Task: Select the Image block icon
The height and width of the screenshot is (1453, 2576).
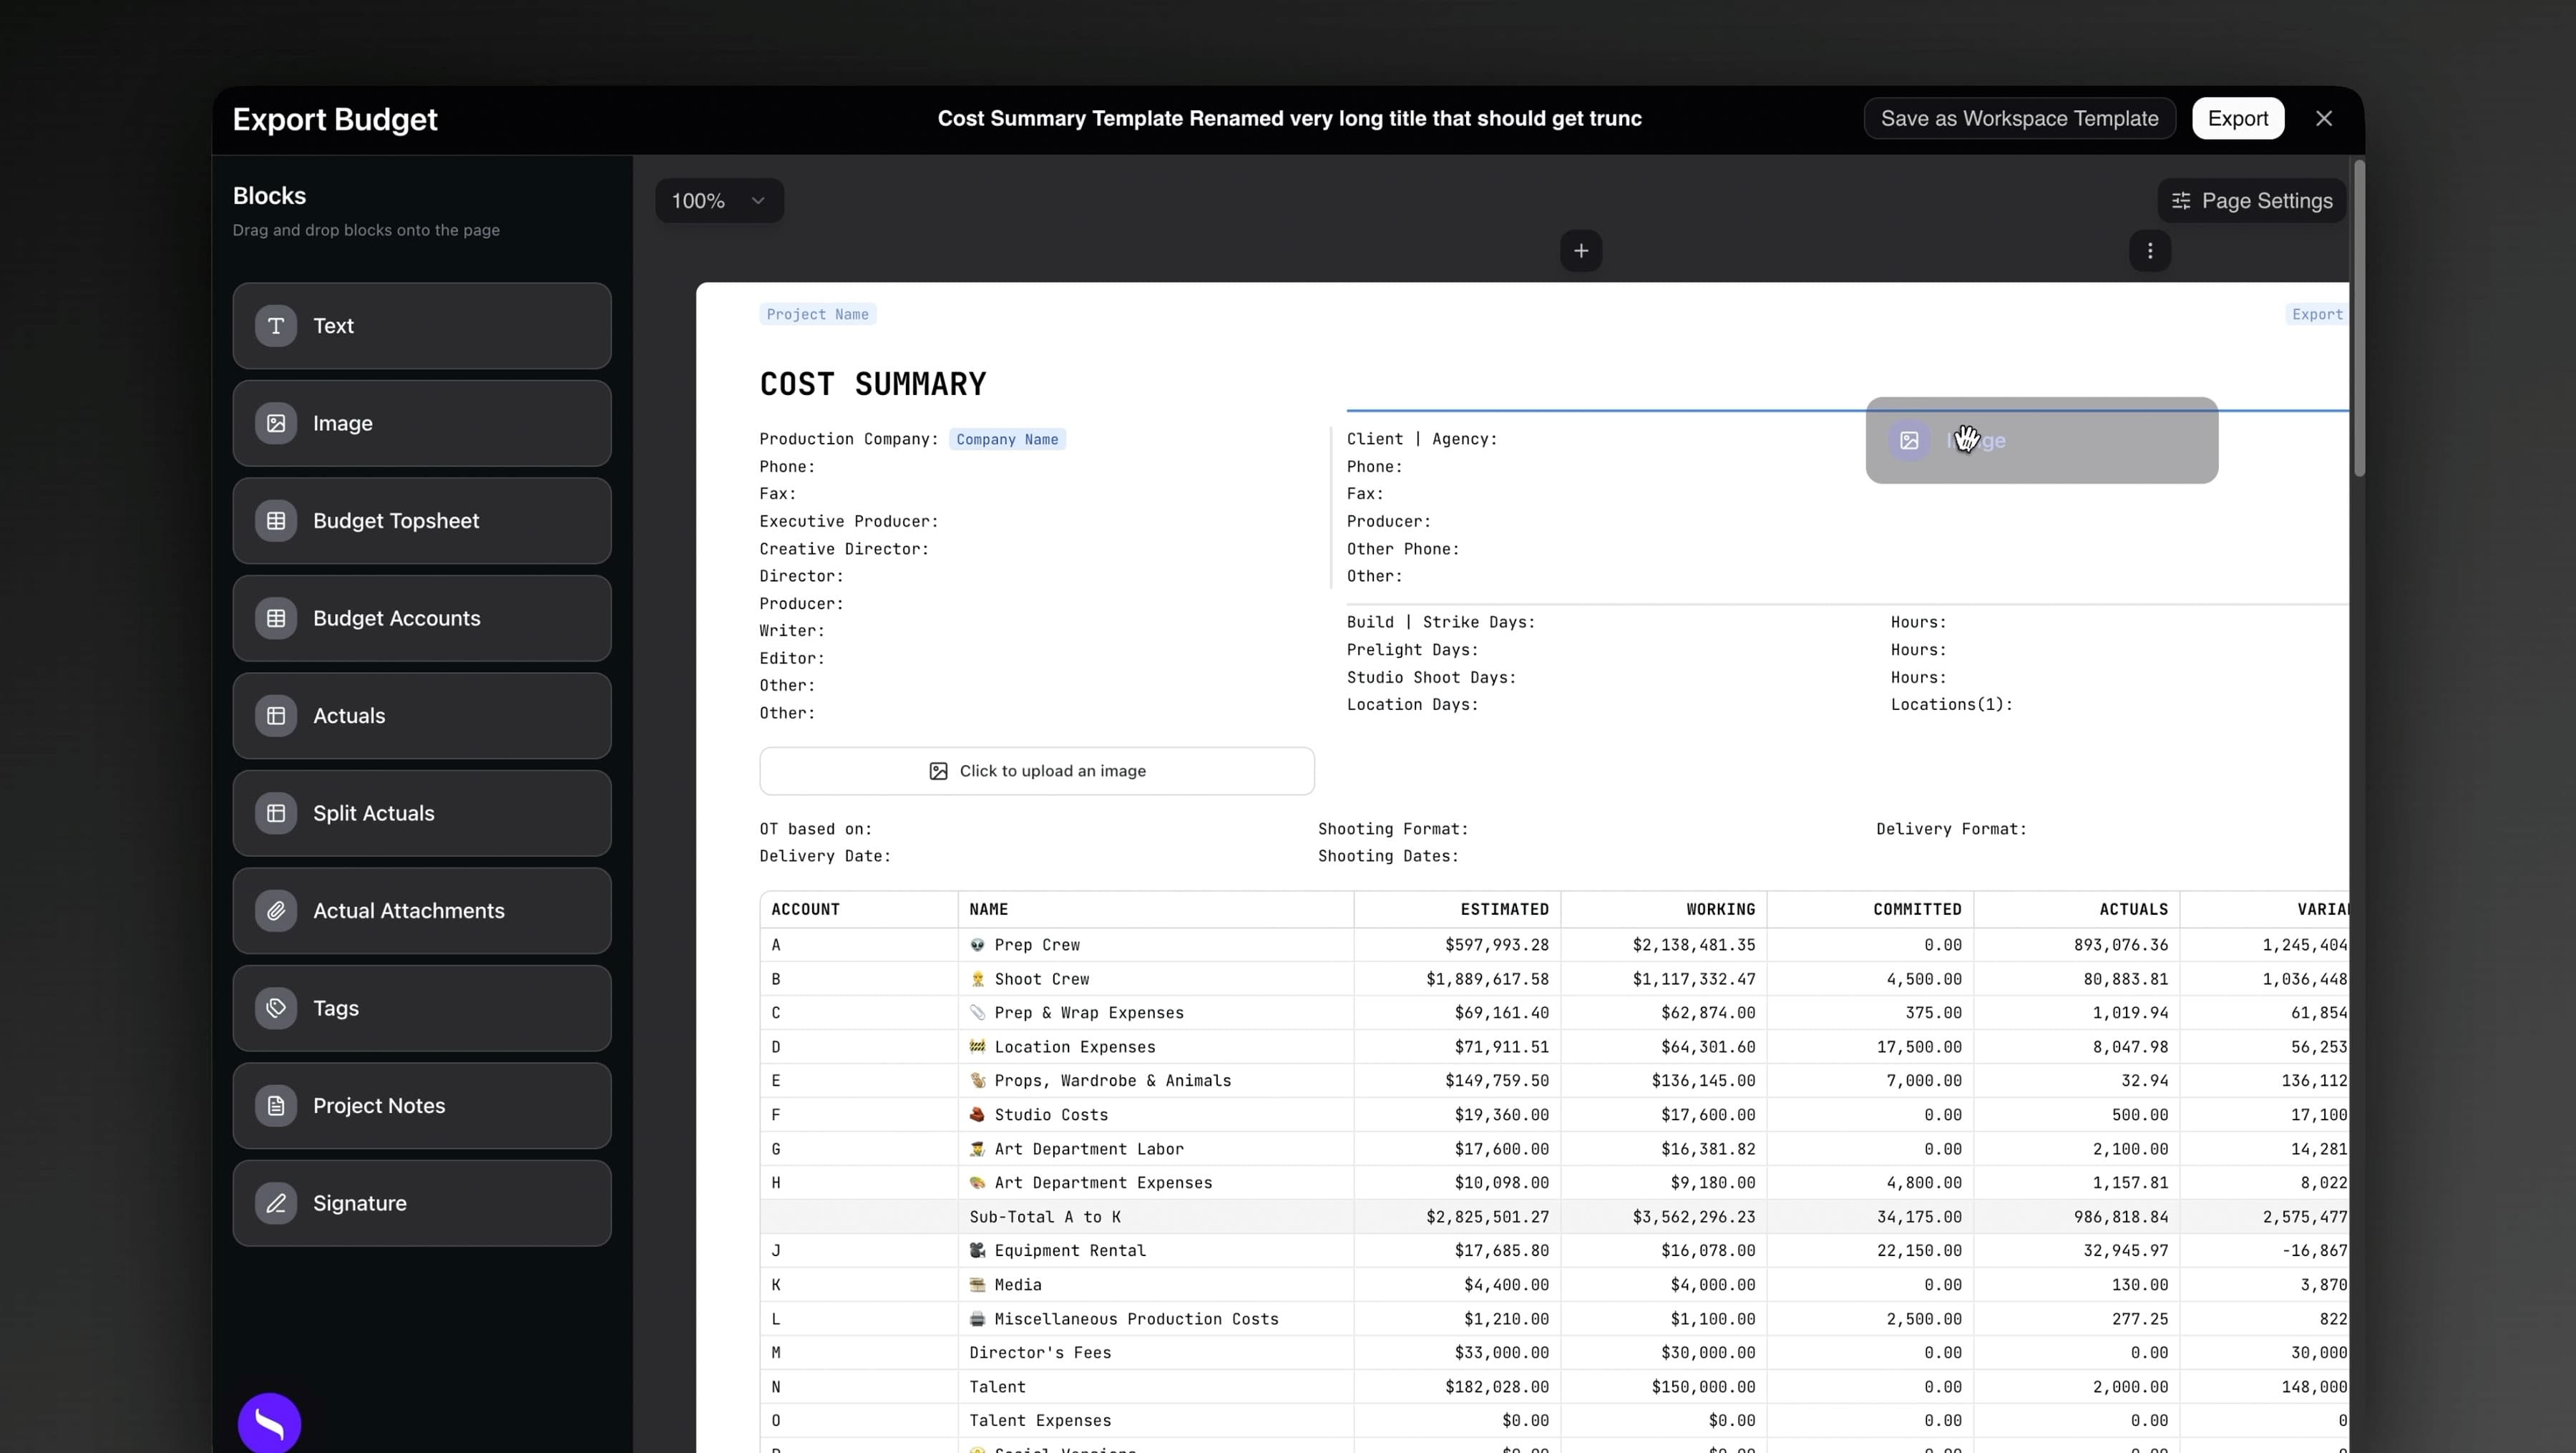Action: click(276, 422)
